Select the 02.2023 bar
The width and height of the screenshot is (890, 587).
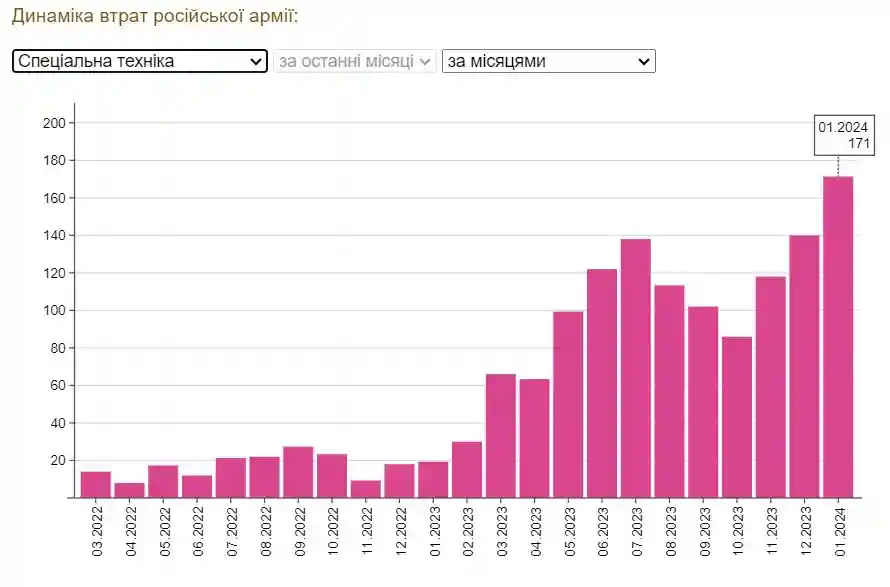[x=467, y=470]
